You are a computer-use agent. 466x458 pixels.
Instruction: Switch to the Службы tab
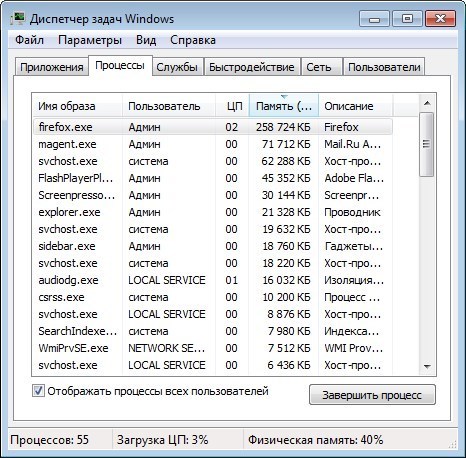tap(177, 67)
